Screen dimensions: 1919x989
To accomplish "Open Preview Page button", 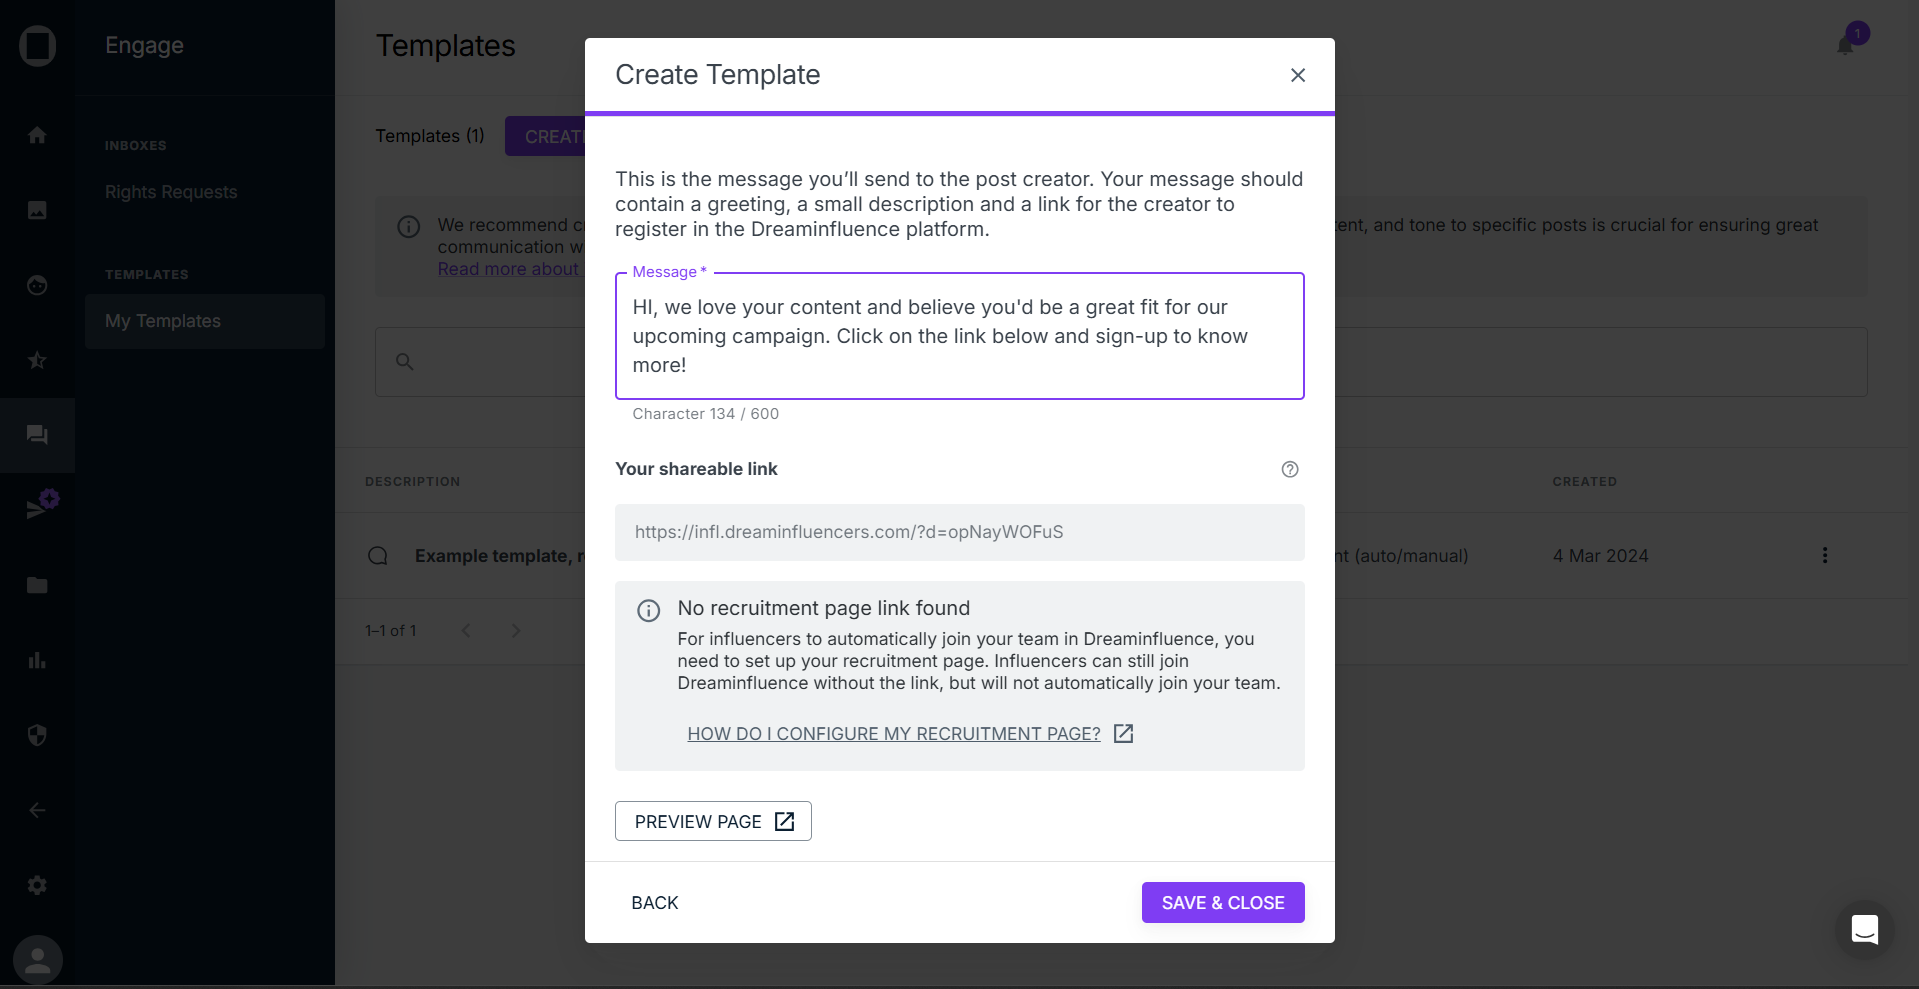I will point(713,821).
